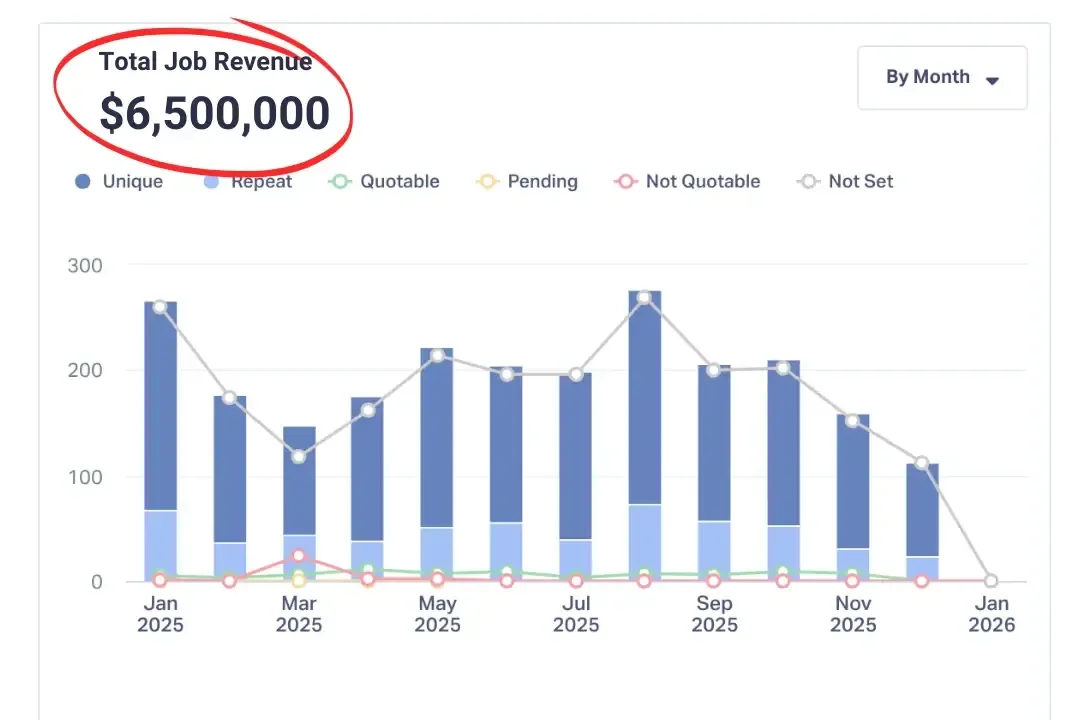
Task: Toggle the Quotable legend series
Action: pos(384,181)
